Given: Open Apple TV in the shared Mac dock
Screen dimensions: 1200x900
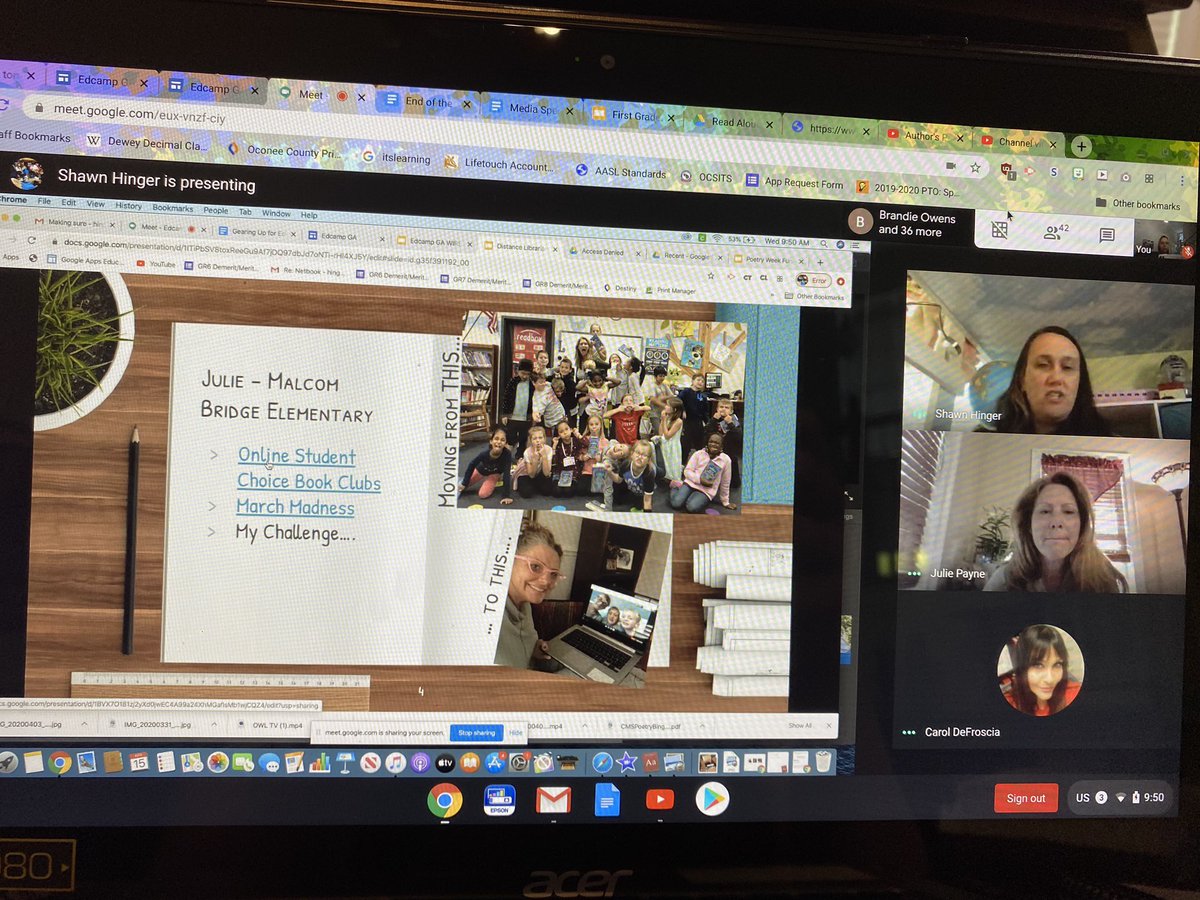Looking at the screenshot, I should click(444, 763).
